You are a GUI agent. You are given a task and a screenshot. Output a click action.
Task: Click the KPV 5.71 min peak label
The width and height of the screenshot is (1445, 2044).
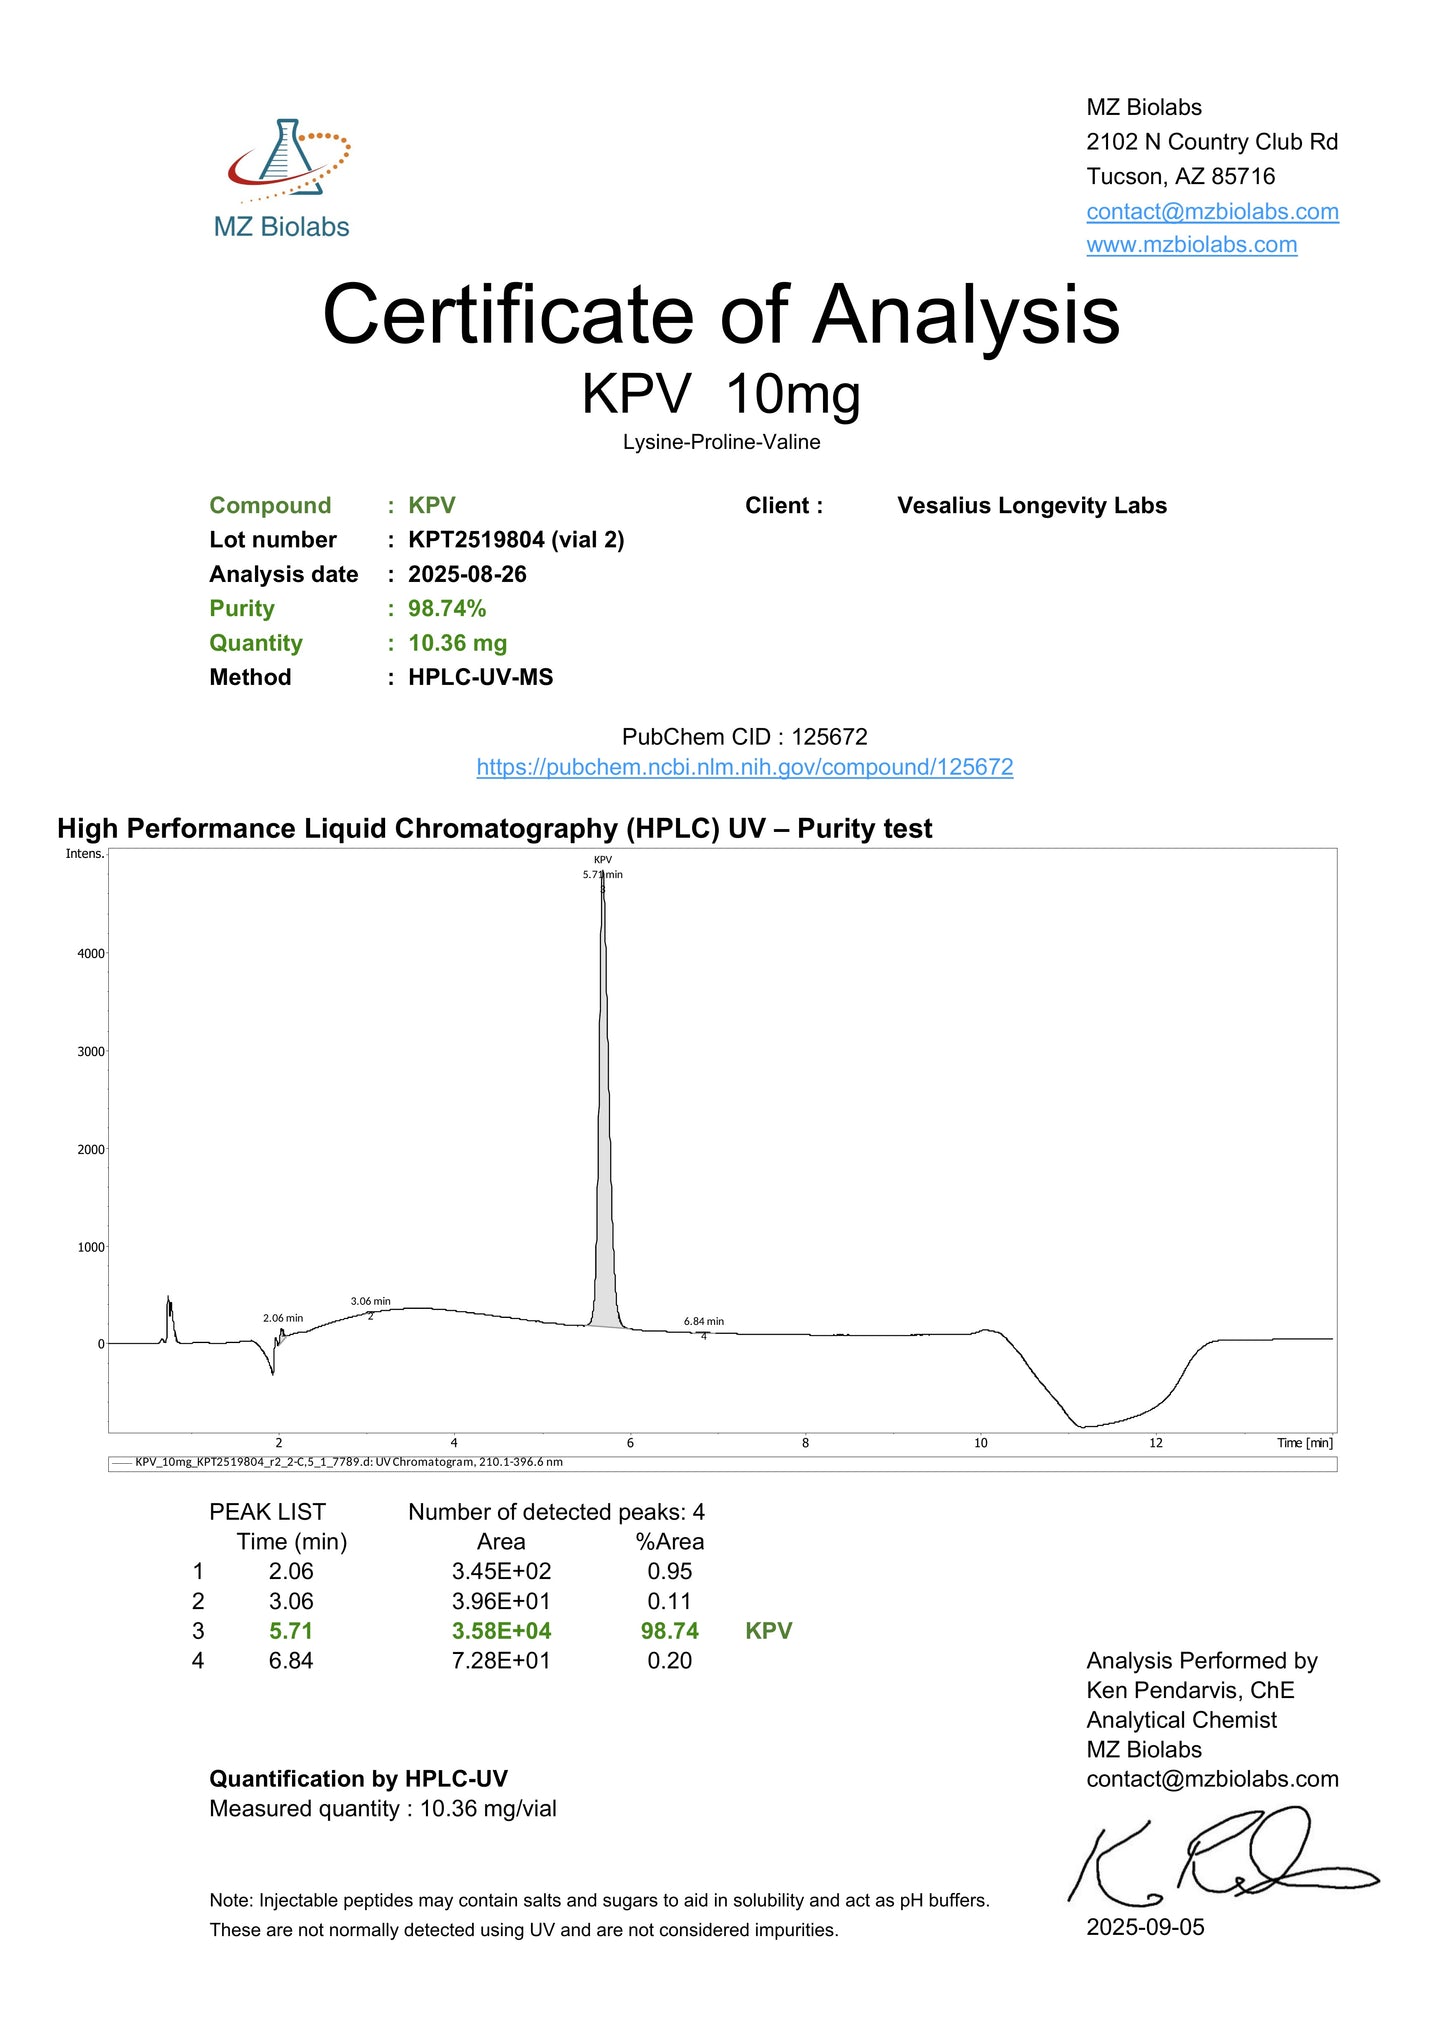coord(603,867)
